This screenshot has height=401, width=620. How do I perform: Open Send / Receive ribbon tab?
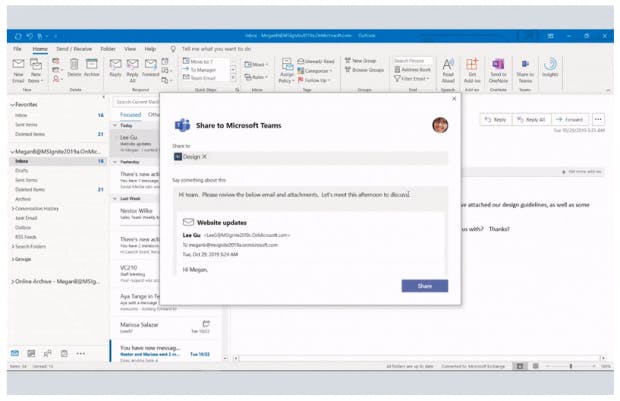tap(74, 49)
